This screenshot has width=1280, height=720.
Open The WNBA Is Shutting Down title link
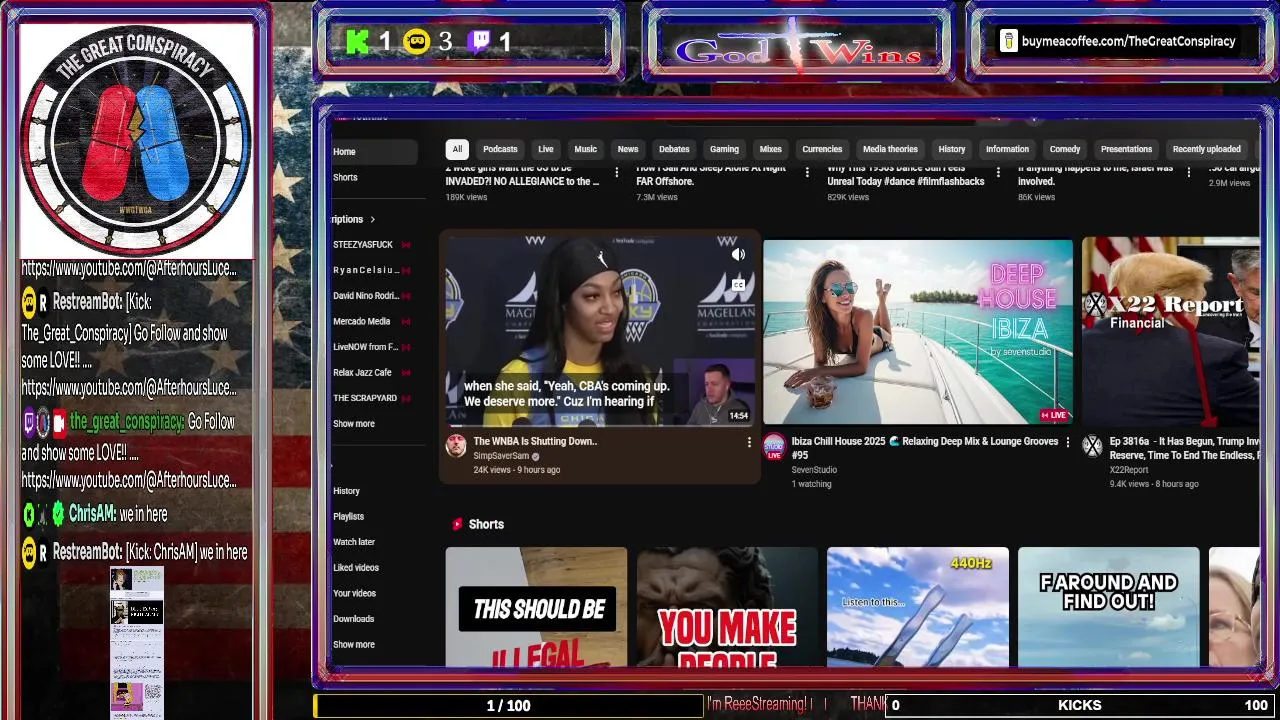pyautogui.click(x=535, y=441)
